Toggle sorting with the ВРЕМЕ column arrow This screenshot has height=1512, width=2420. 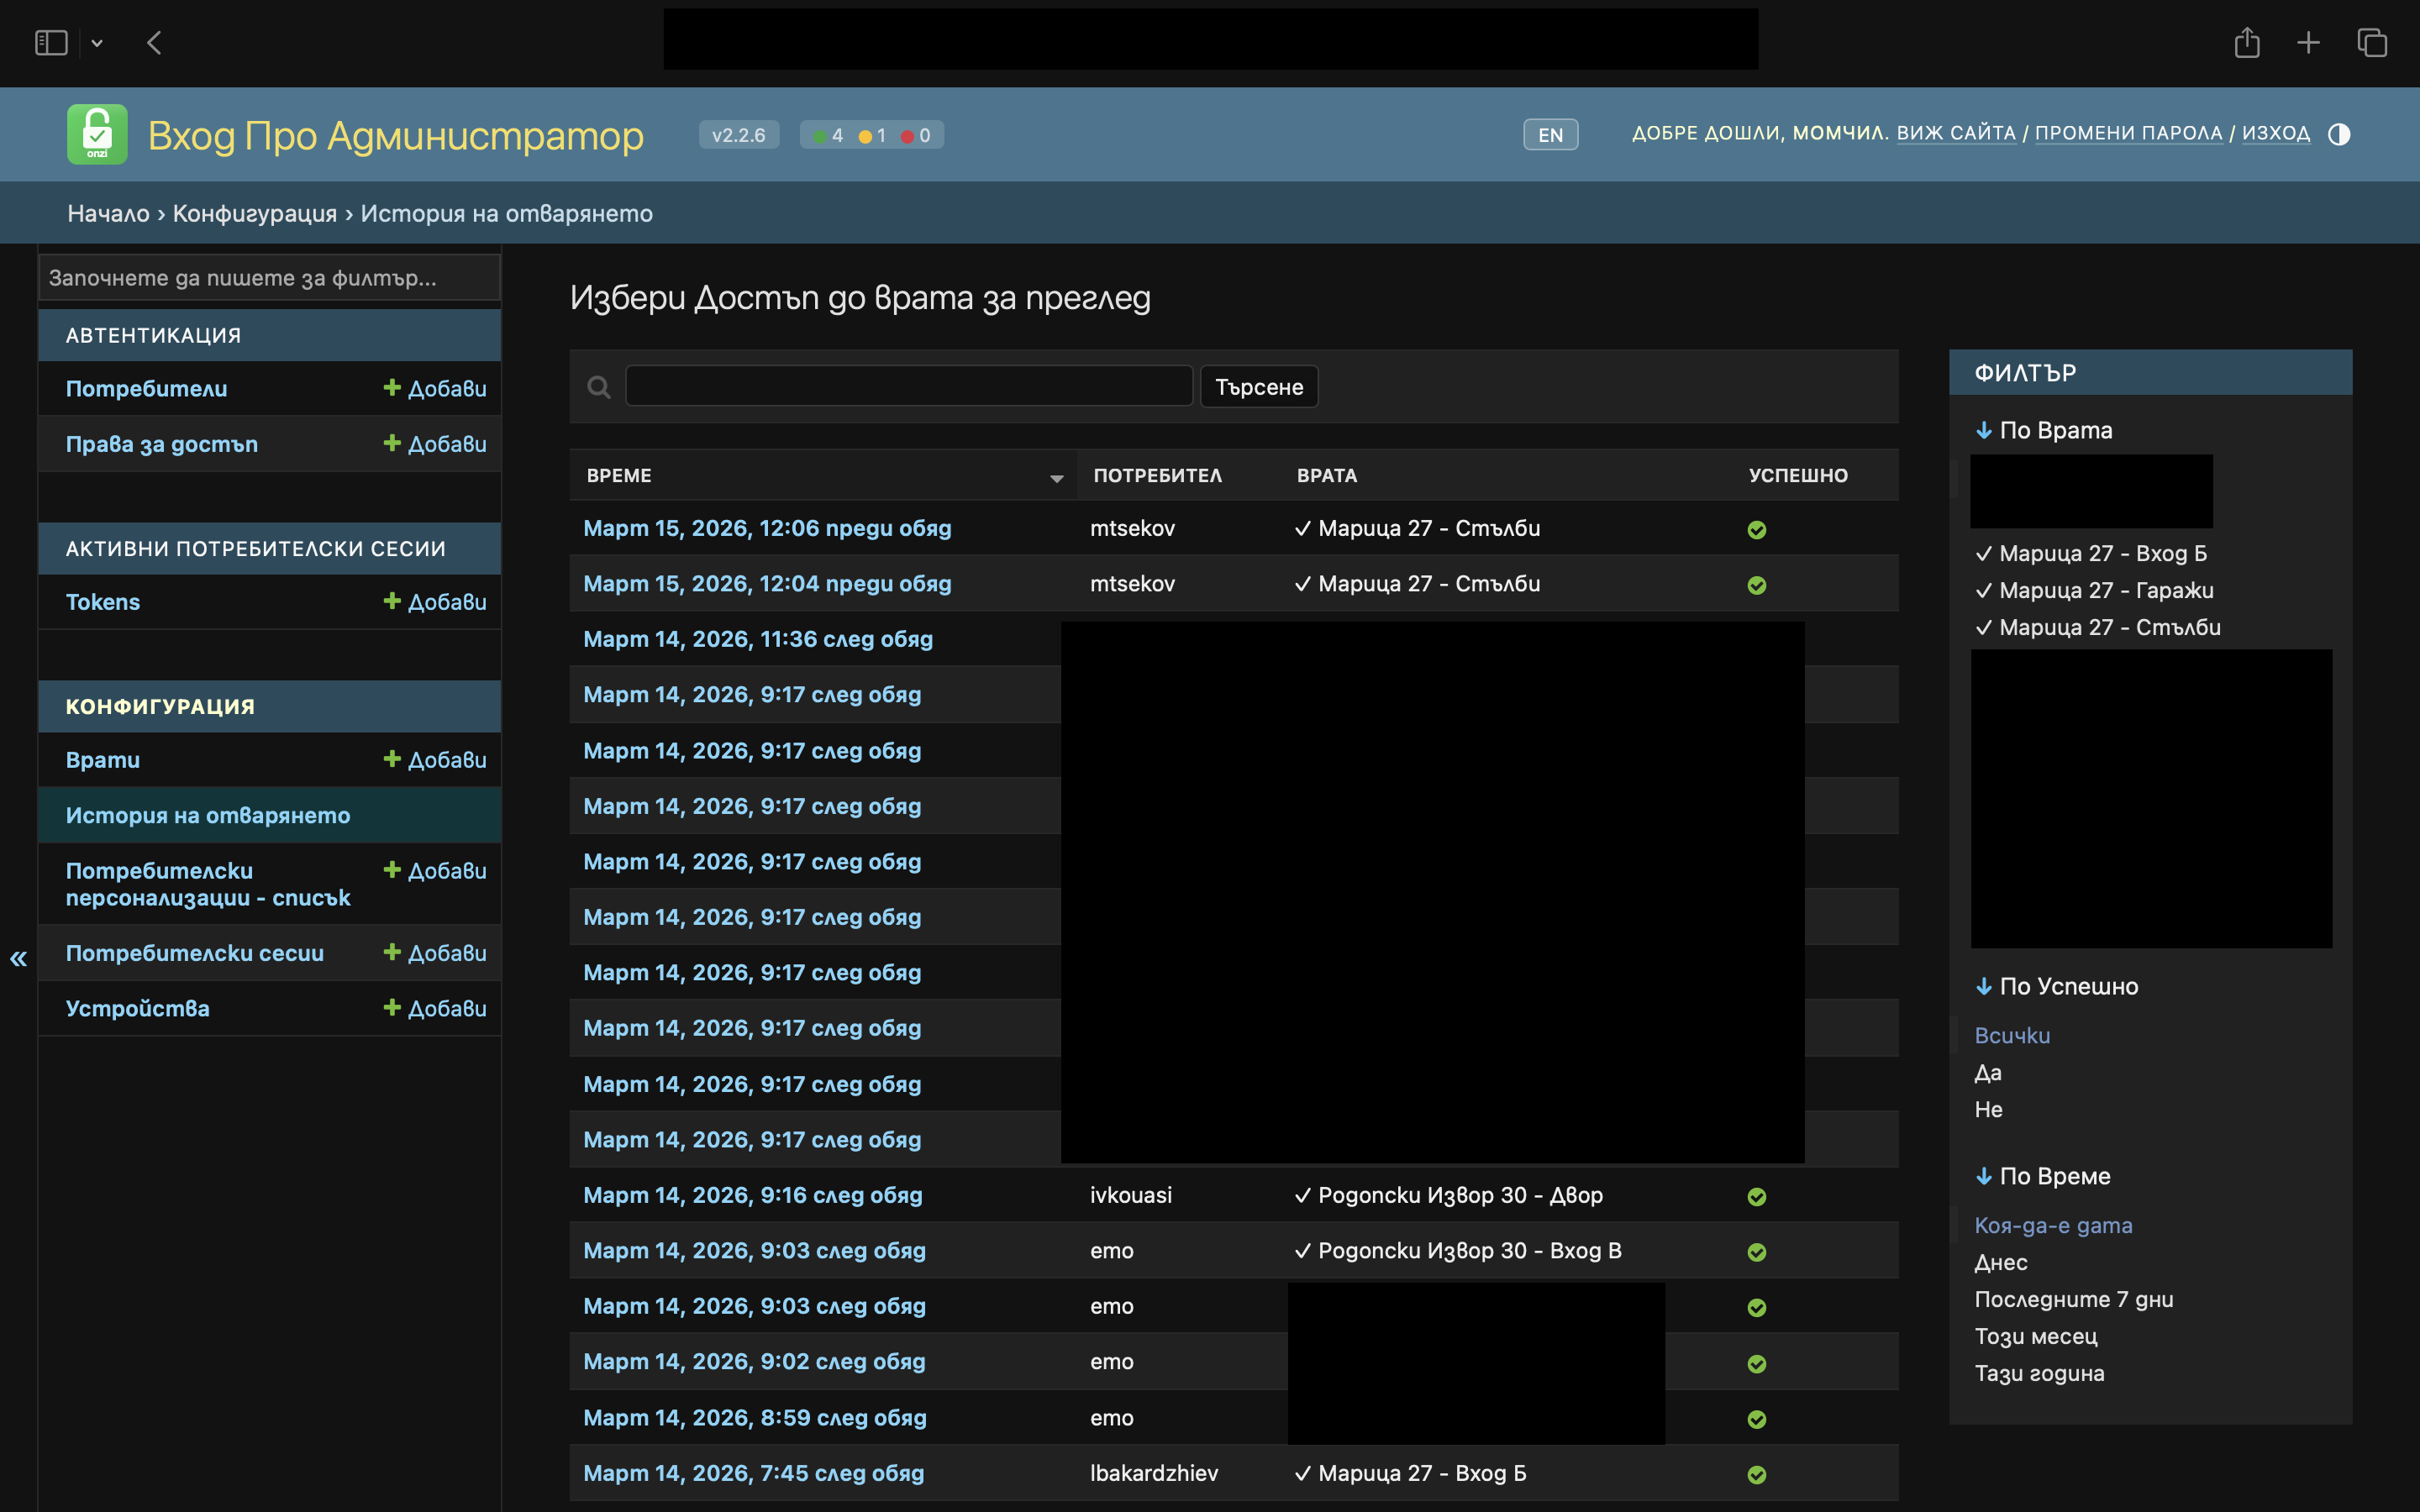click(x=1057, y=478)
